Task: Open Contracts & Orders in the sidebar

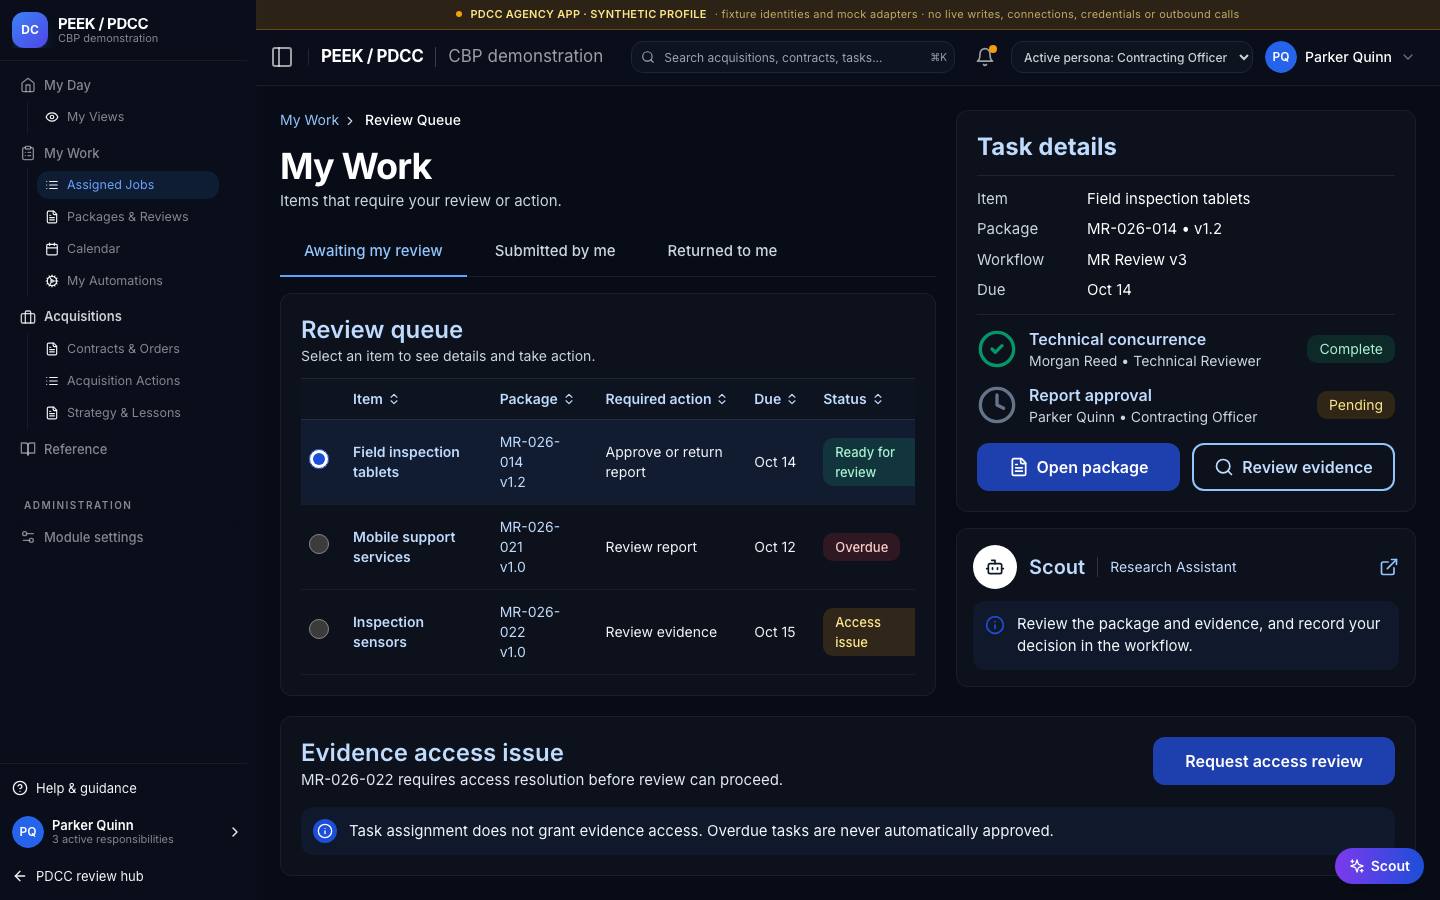Action: (128, 349)
